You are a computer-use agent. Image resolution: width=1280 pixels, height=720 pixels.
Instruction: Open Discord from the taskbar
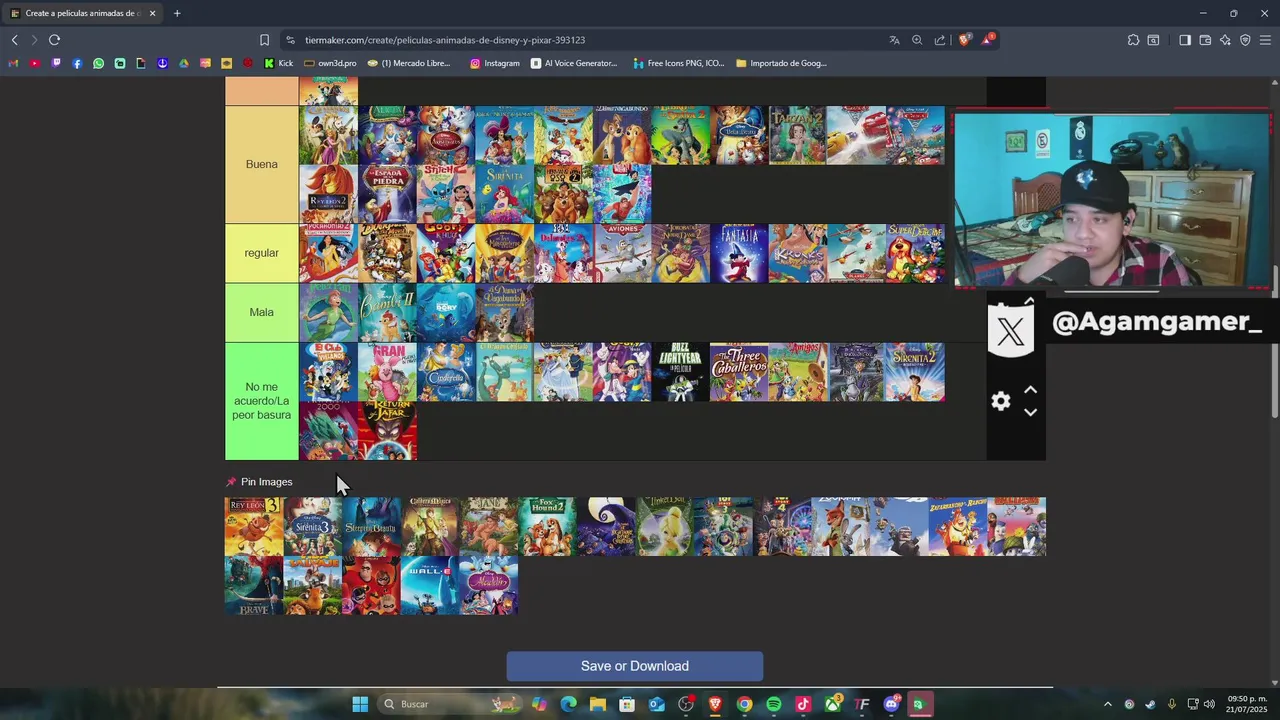point(891,704)
